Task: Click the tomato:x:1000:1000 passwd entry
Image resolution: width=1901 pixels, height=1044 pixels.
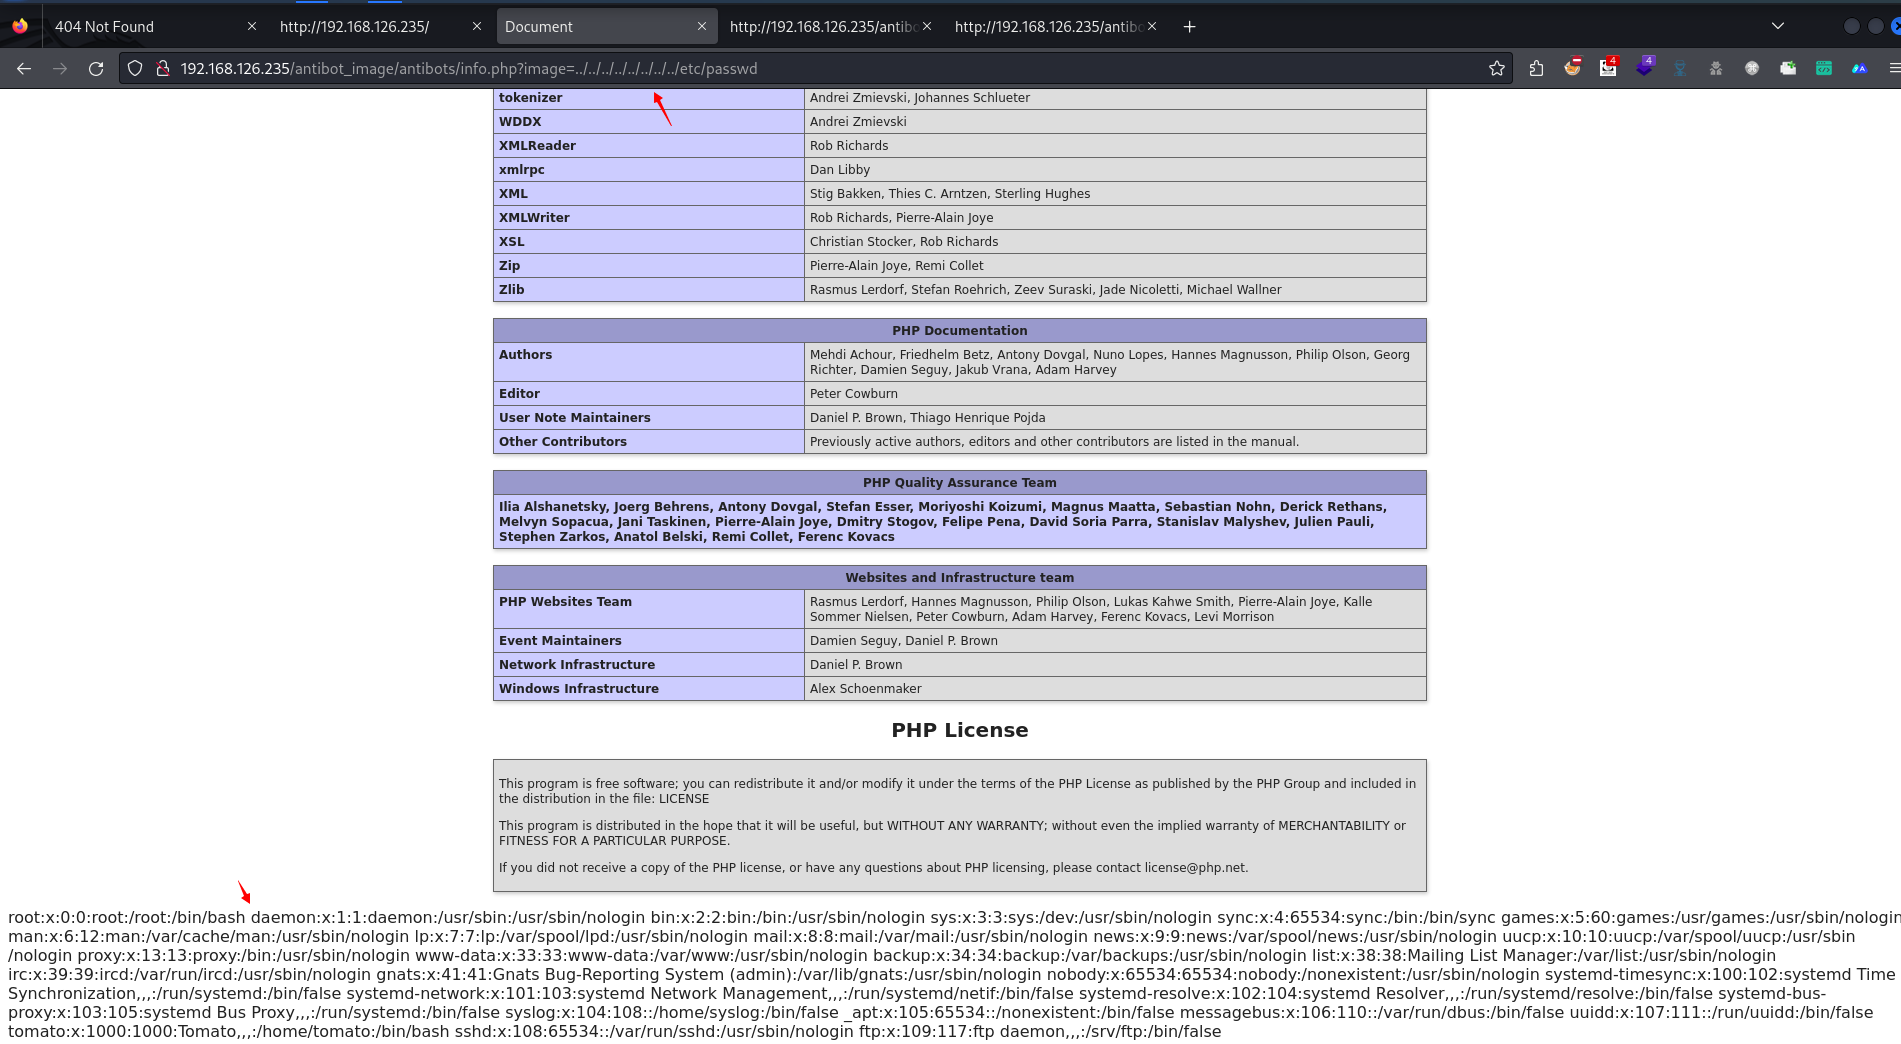Action: [x=229, y=1031]
